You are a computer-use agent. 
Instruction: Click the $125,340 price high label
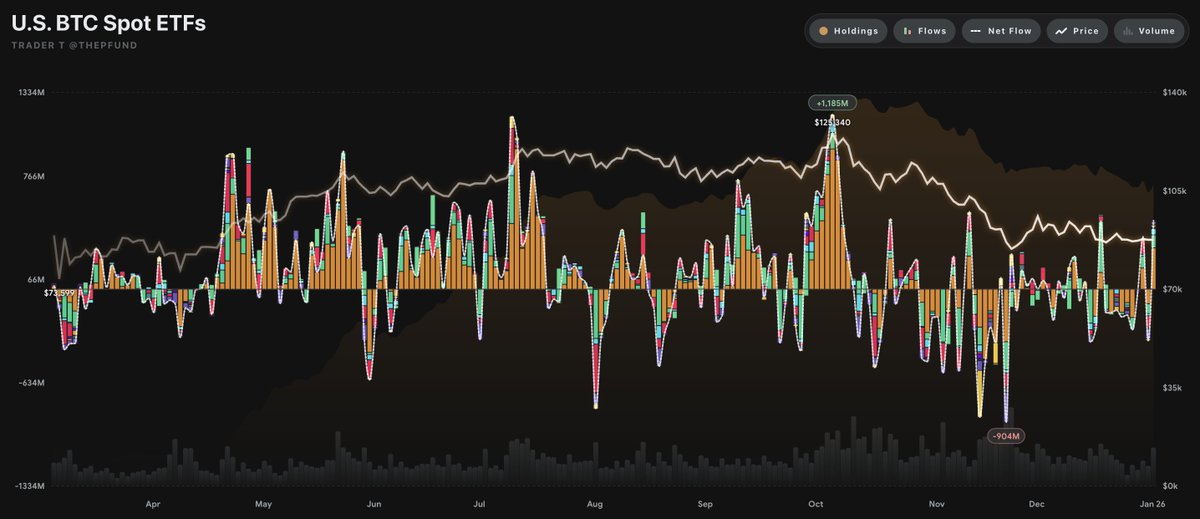[x=832, y=122]
